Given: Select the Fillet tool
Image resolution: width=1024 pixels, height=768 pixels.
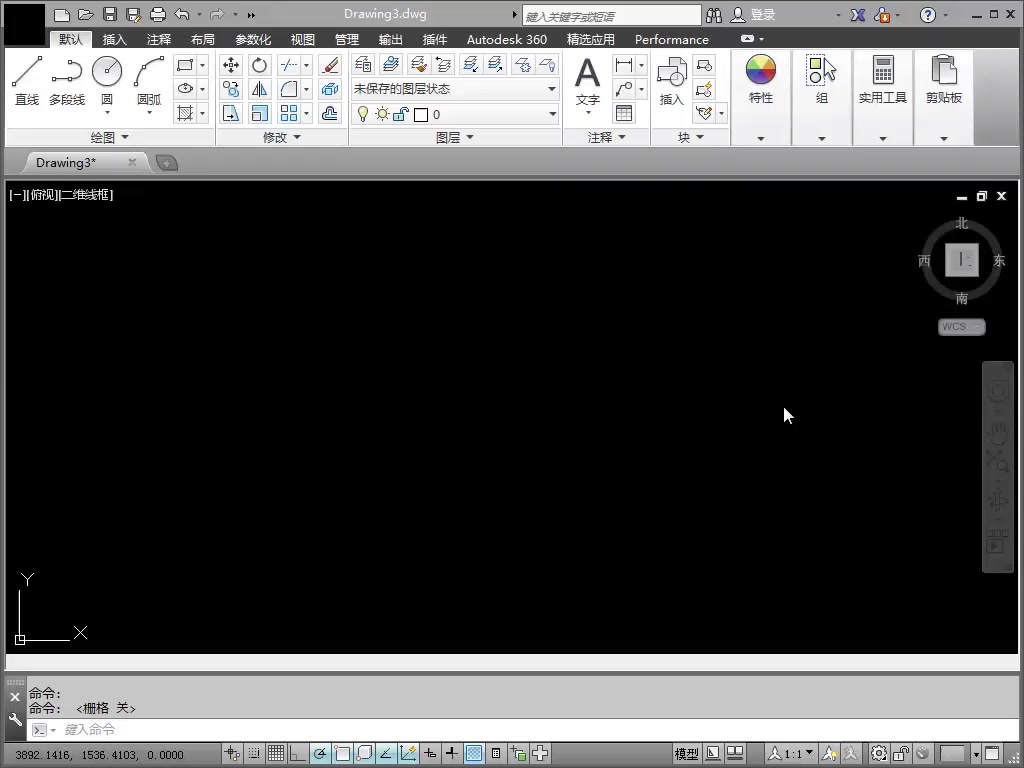Looking at the screenshot, I should pos(289,89).
